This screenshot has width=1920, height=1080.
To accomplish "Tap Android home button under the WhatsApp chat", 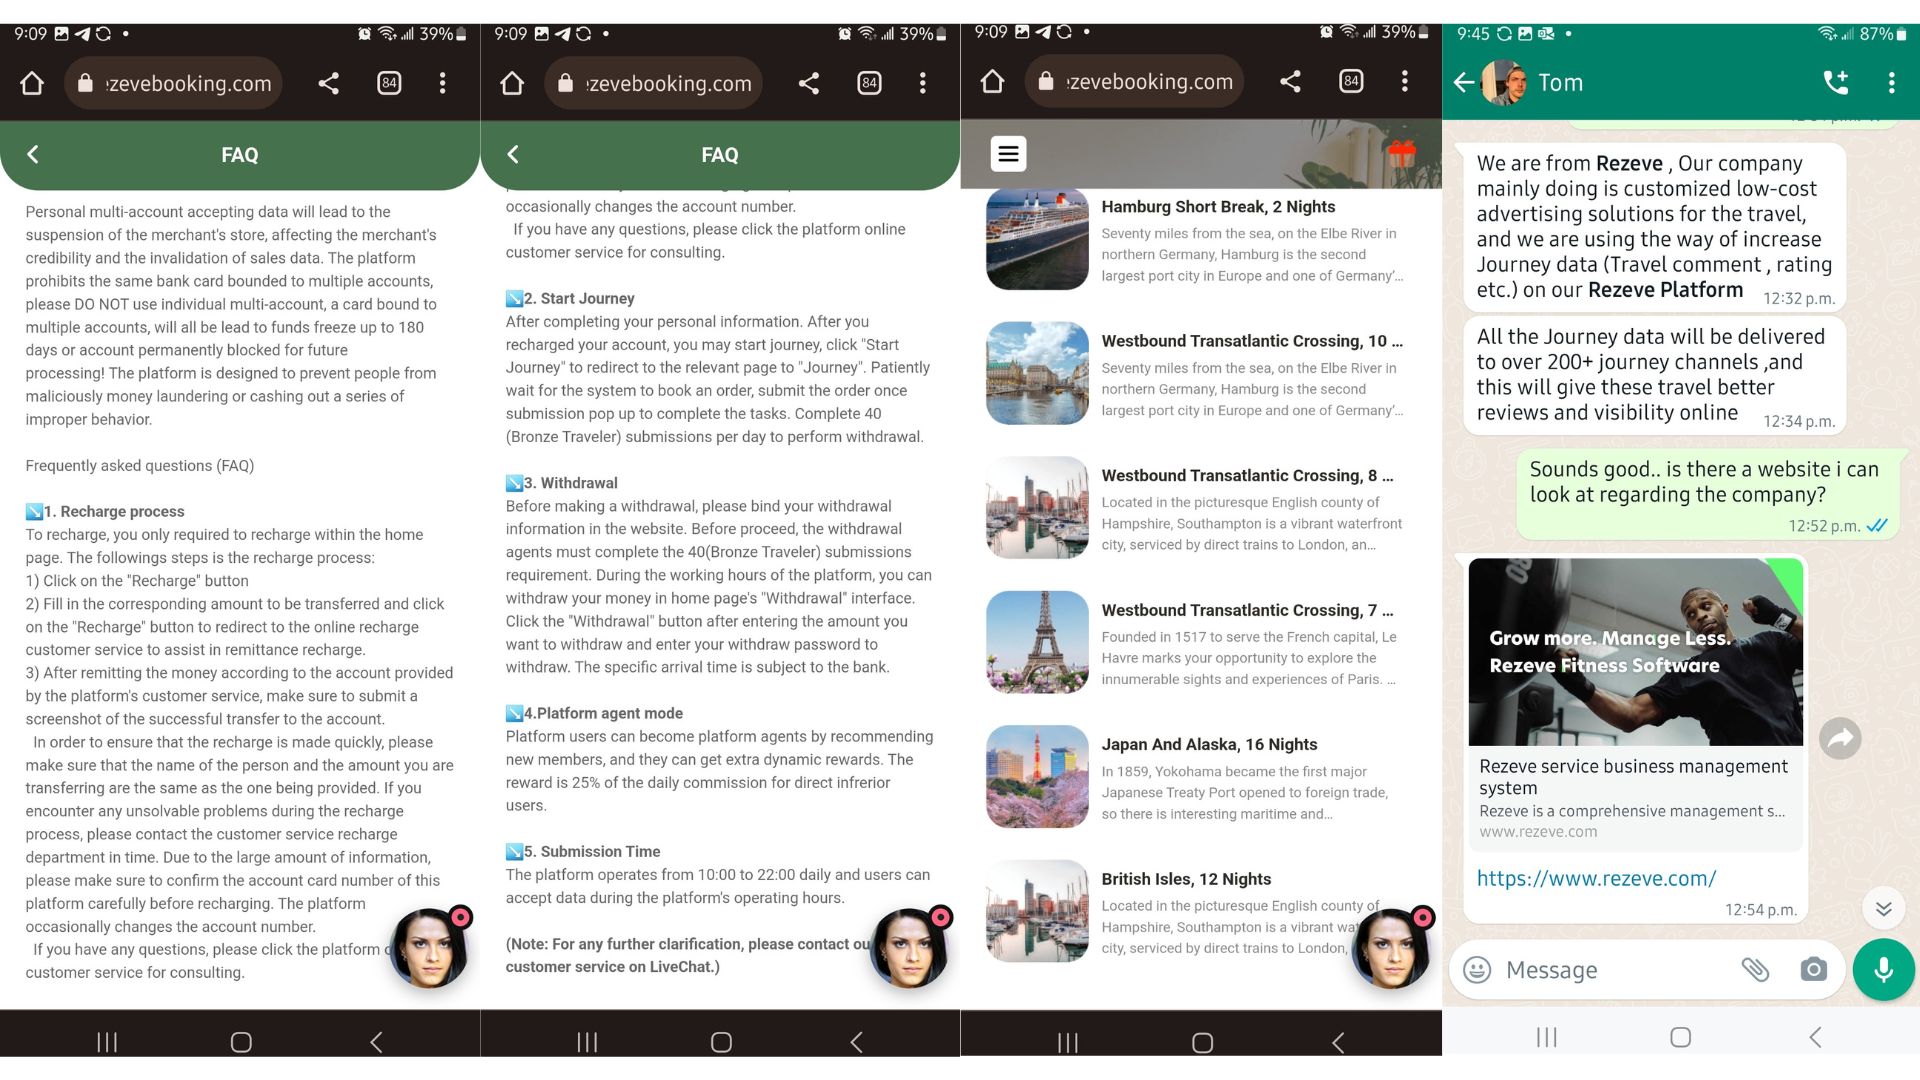I will (1681, 1037).
